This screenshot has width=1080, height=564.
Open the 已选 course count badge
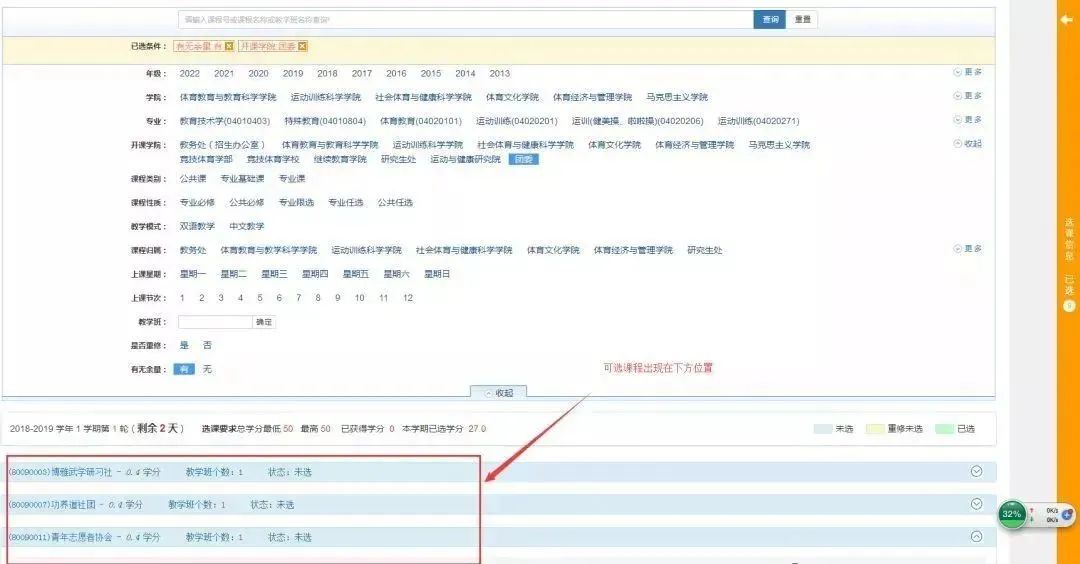pyautogui.click(x=1068, y=305)
